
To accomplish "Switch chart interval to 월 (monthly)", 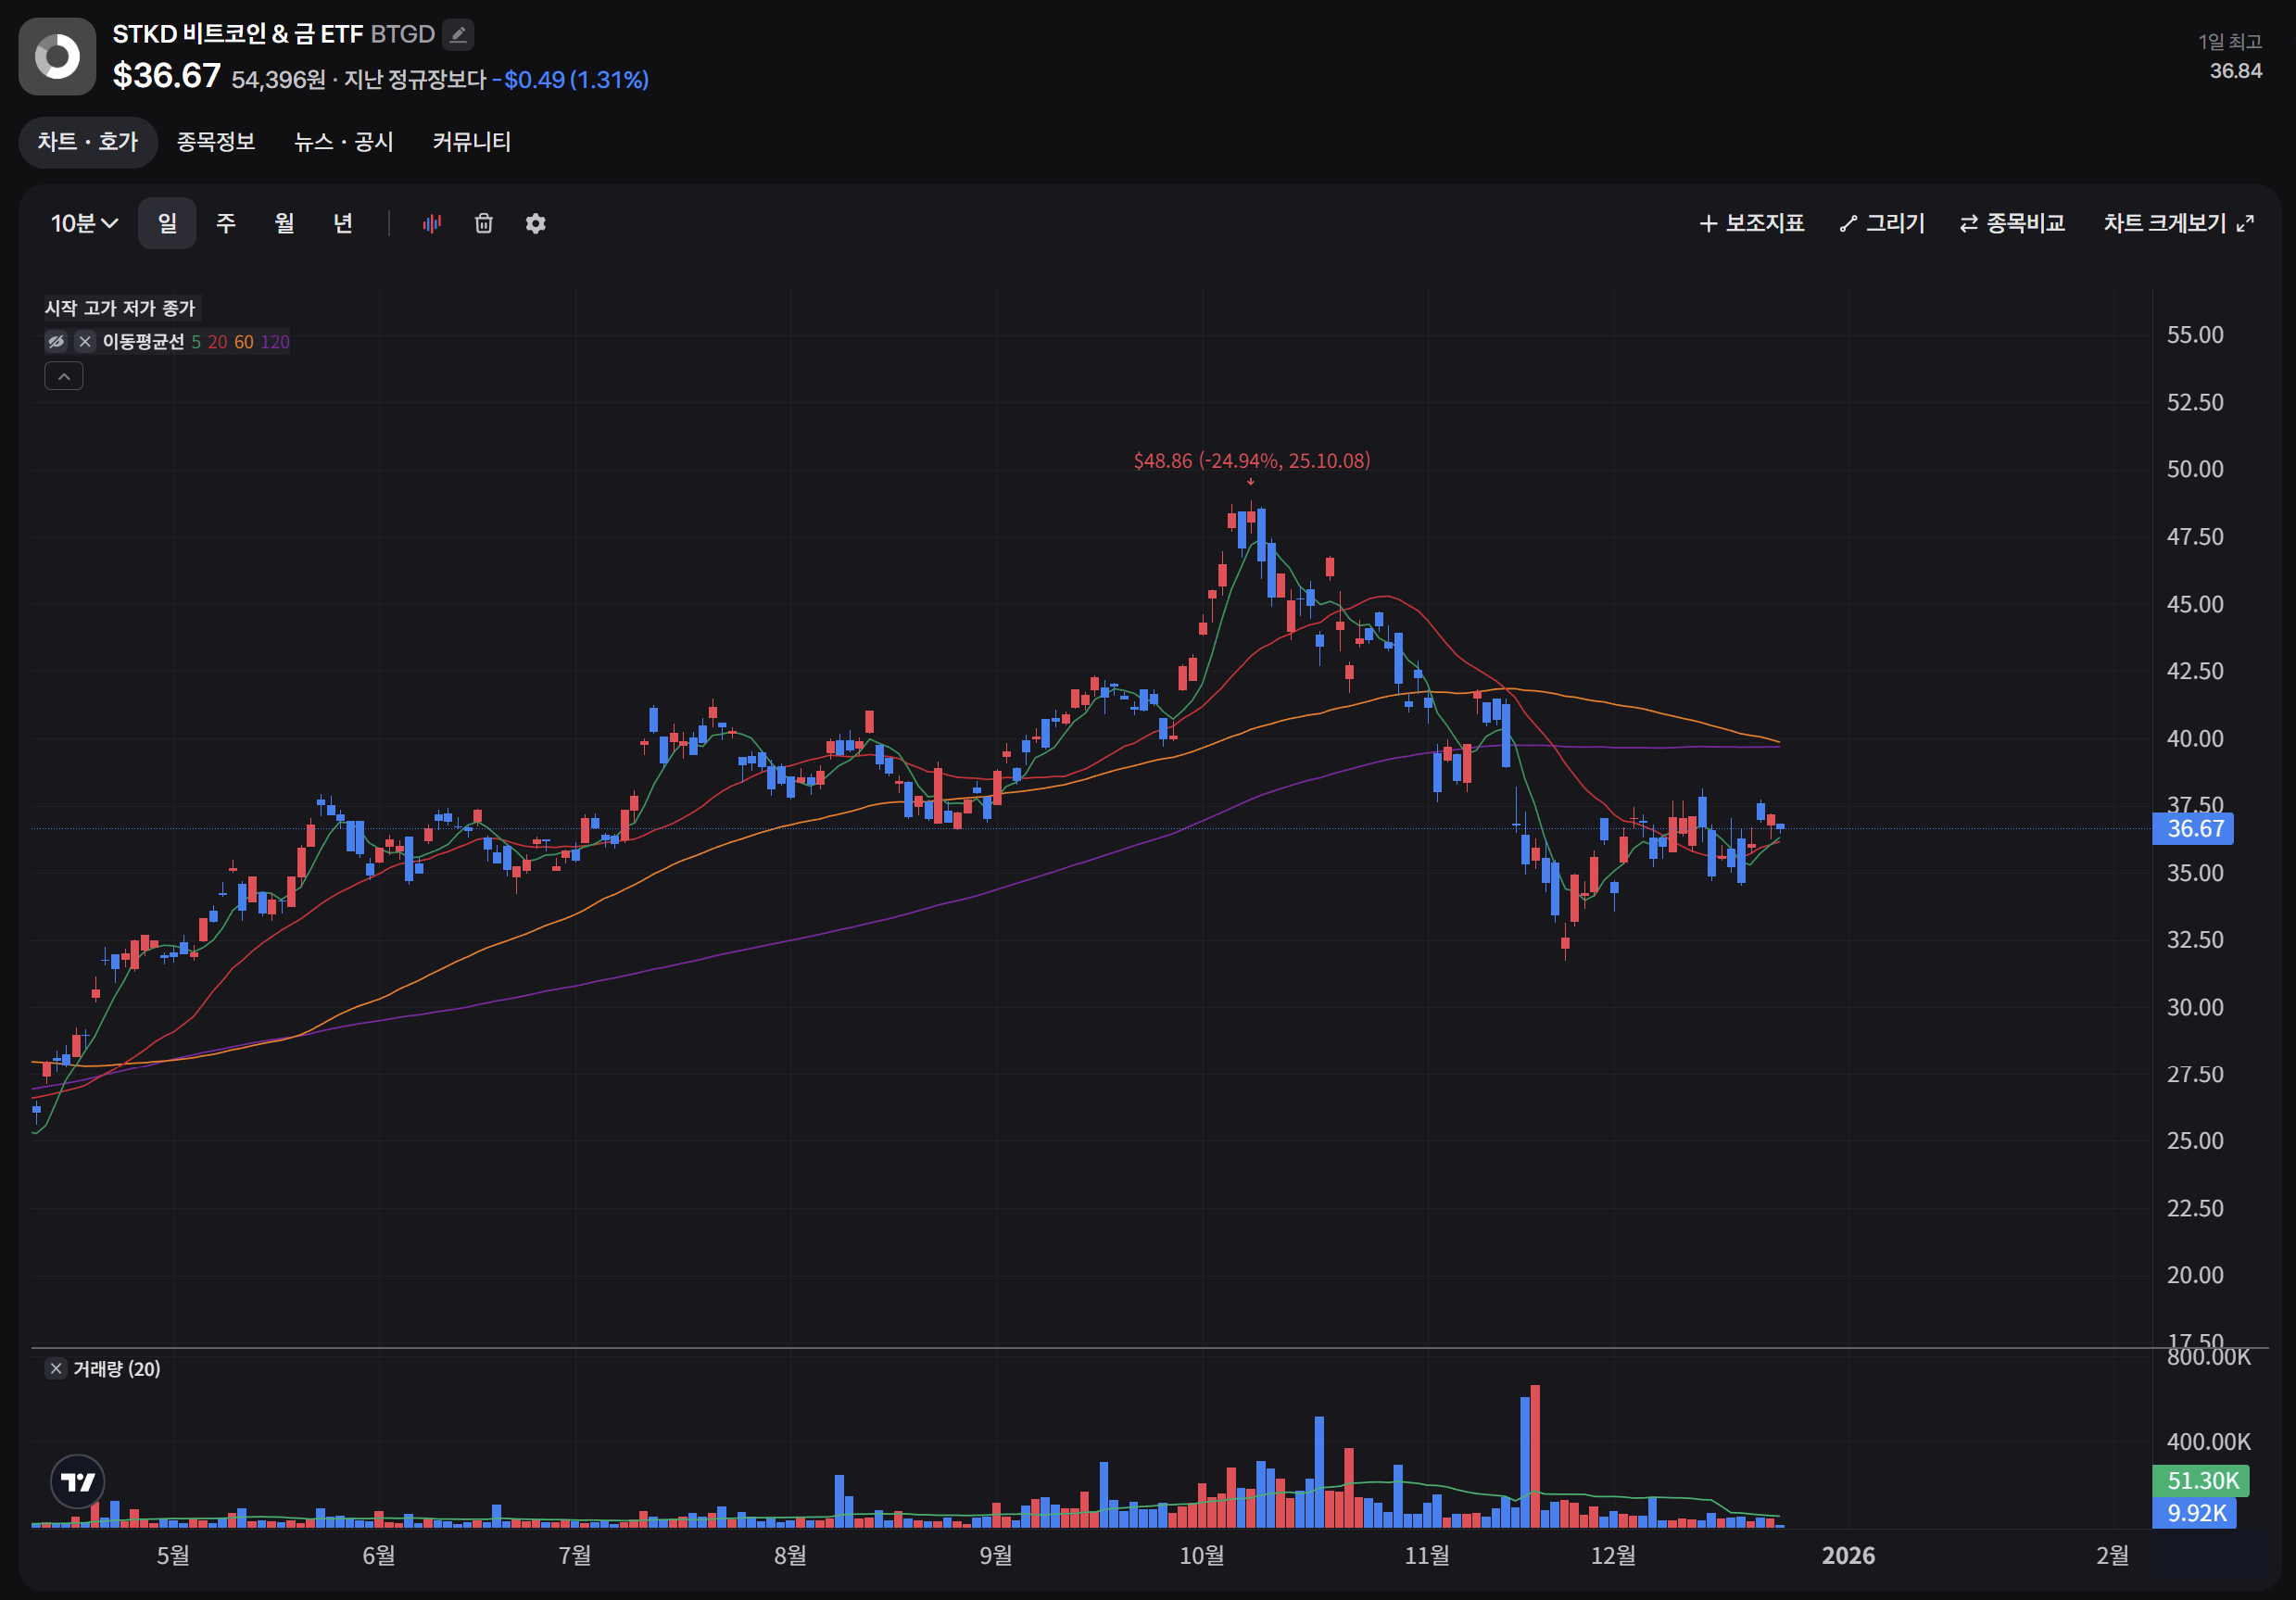I will [284, 223].
